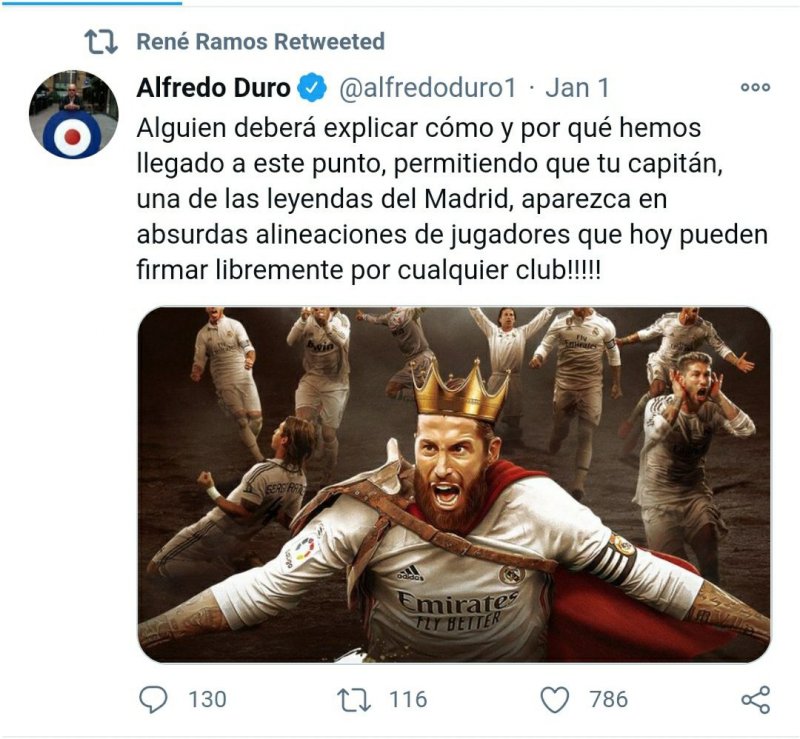Open the René Ramos Retweeted label
This screenshot has height=739, width=800.
pyautogui.click(x=260, y=42)
